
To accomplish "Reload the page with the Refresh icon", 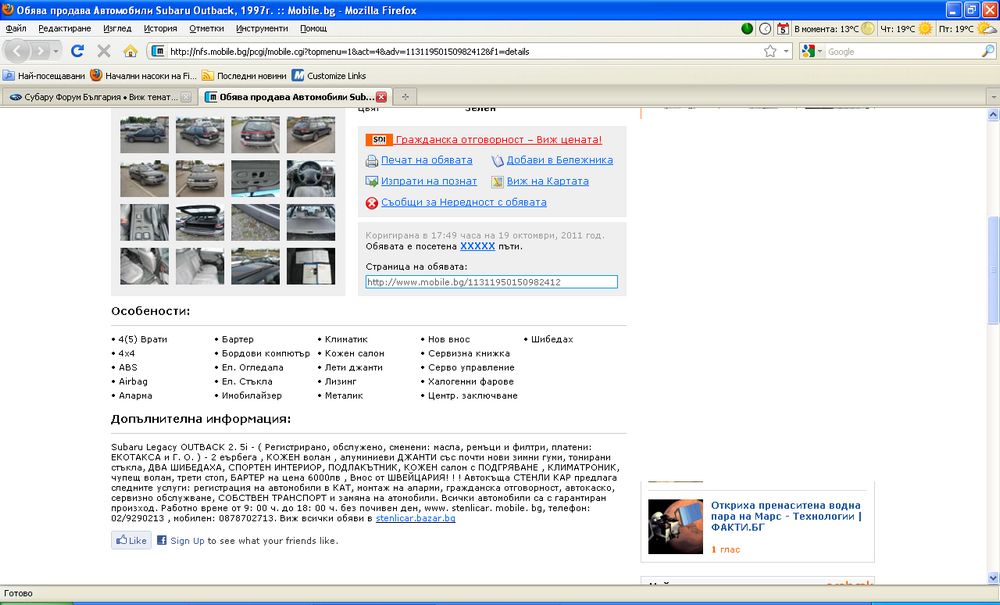I will (x=77, y=51).
